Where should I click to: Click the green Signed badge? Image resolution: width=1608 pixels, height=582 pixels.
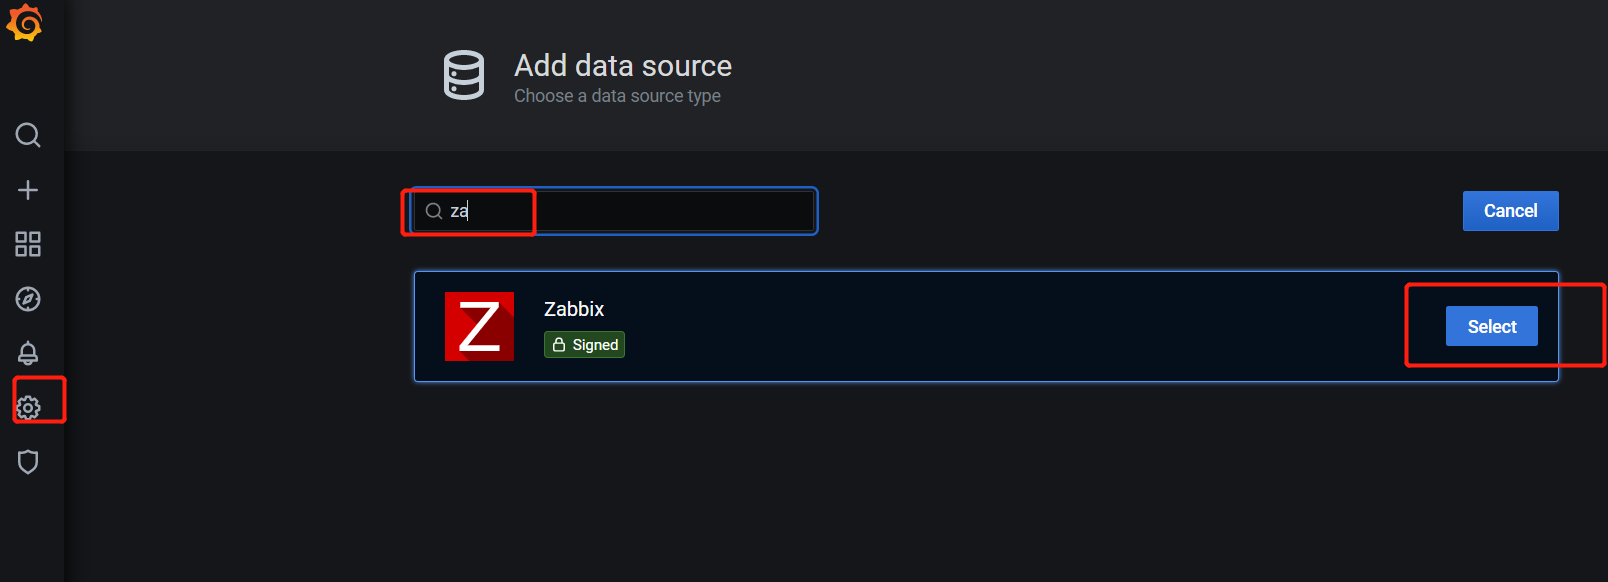coord(584,344)
